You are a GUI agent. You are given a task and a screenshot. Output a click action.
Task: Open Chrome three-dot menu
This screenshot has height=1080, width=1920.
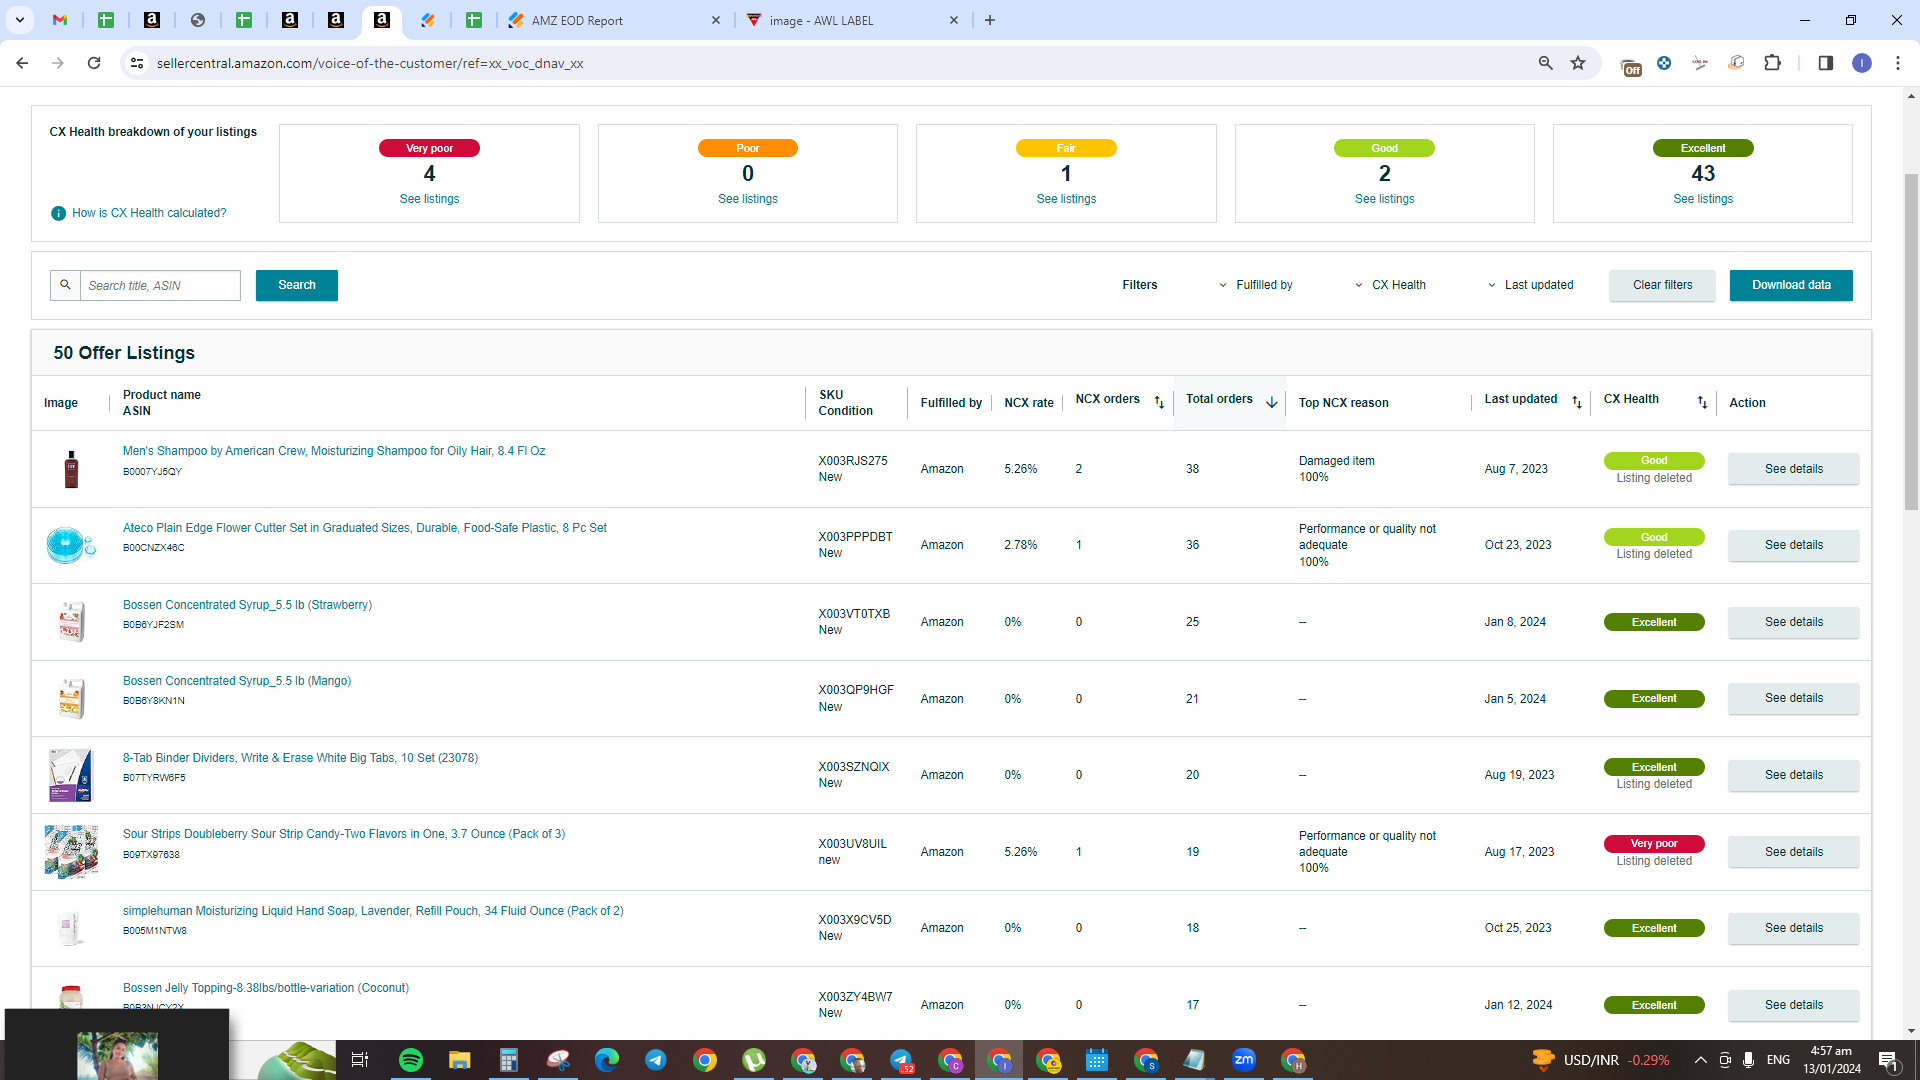click(1898, 63)
